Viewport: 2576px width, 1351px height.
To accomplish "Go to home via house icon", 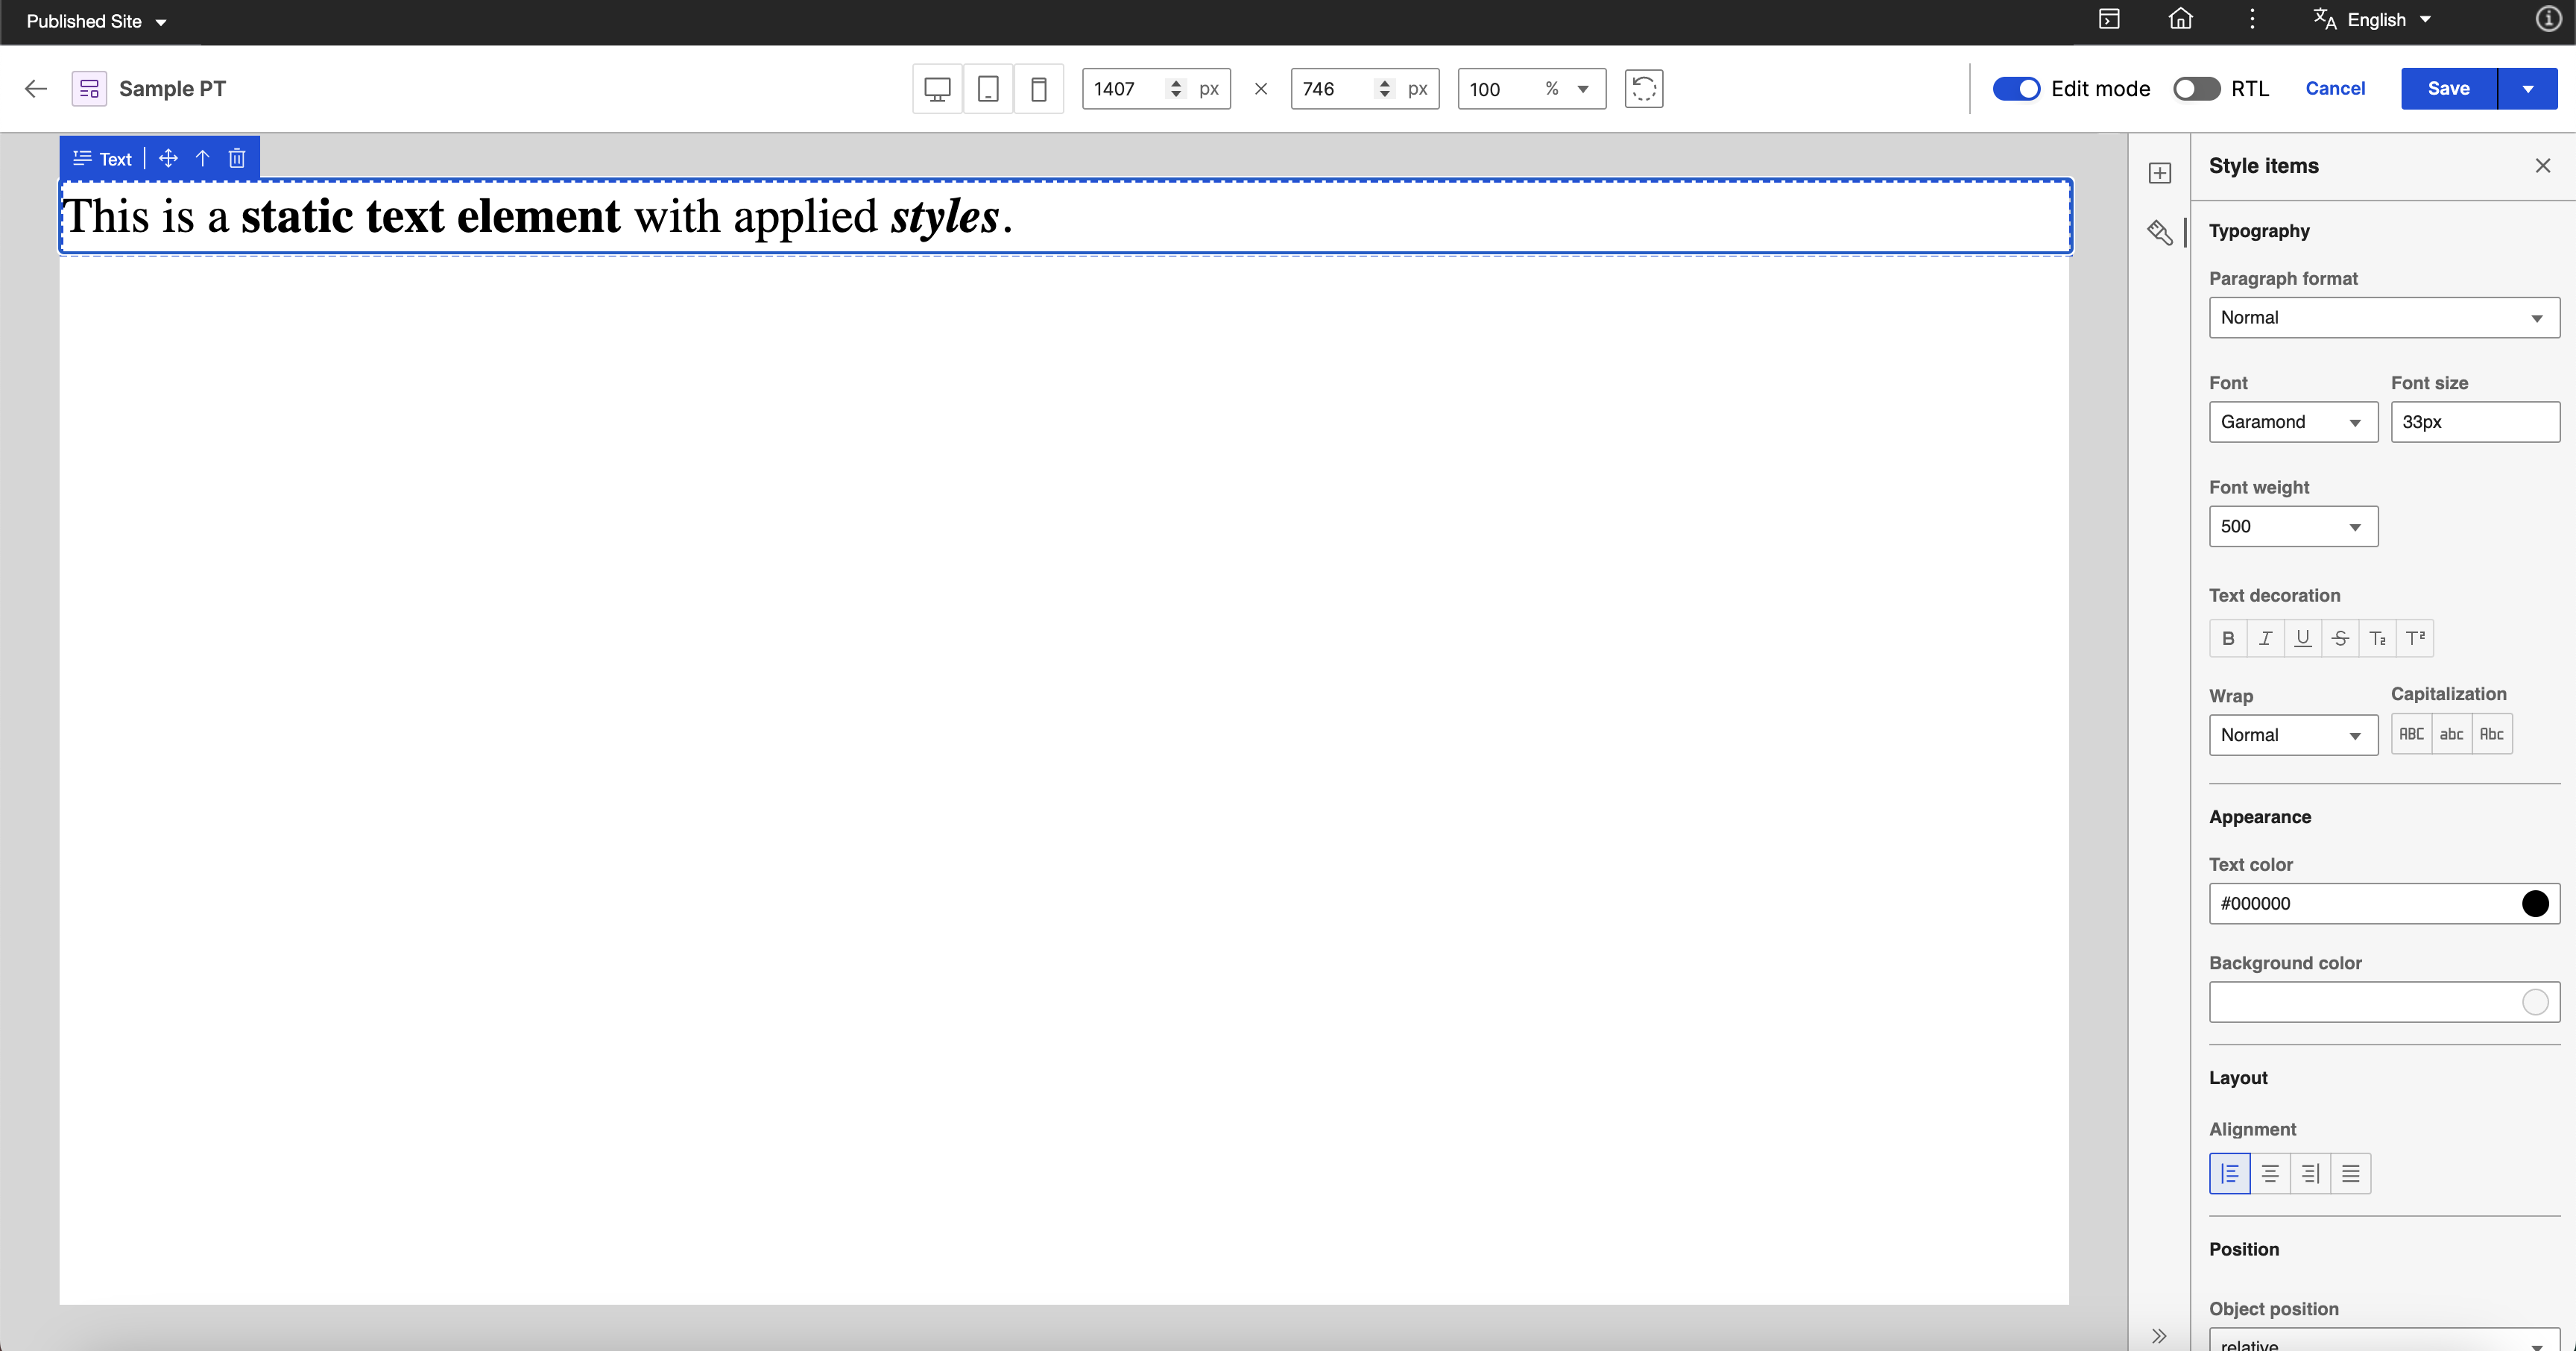I will 2180,19.
